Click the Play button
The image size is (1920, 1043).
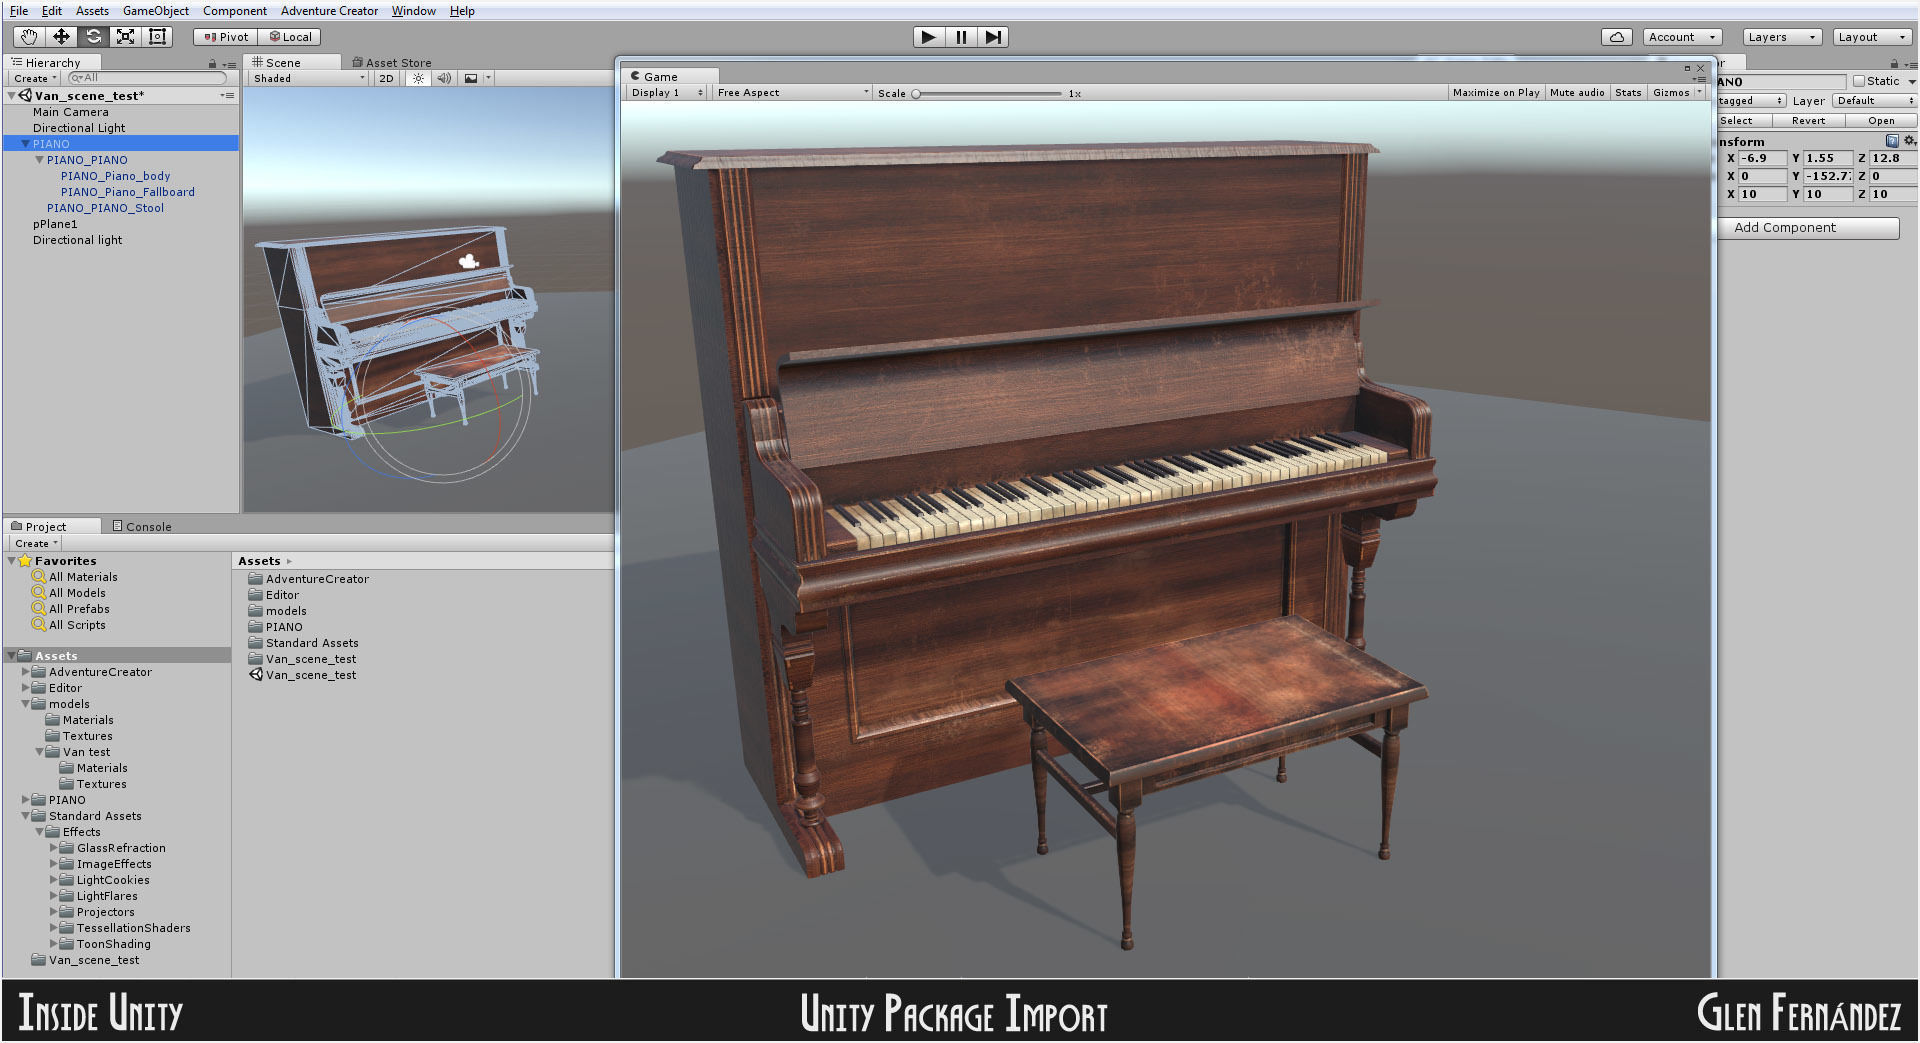pyautogui.click(x=929, y=37)
